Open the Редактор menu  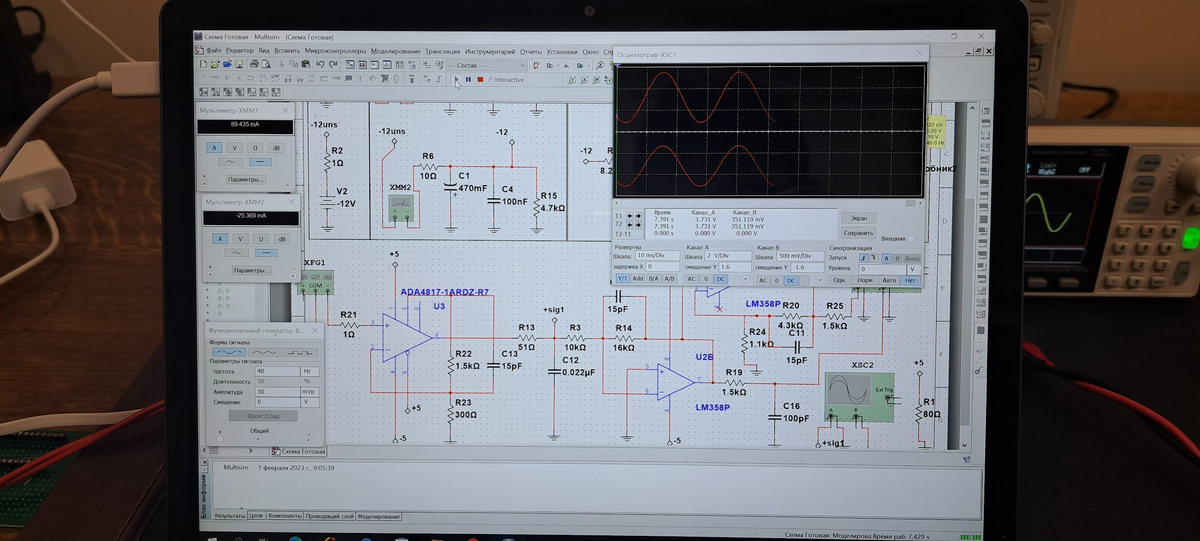pos(240,51)
